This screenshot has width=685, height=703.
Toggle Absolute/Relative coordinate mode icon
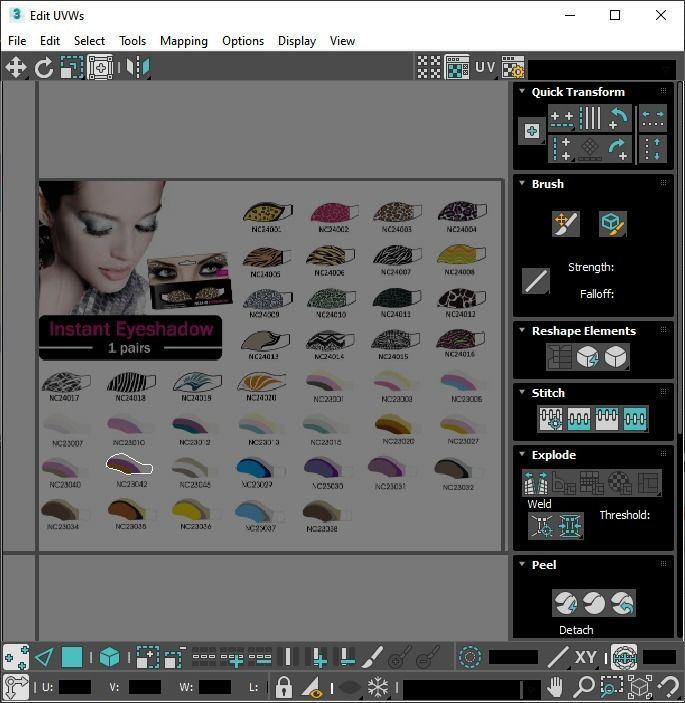tap(16, 687)
